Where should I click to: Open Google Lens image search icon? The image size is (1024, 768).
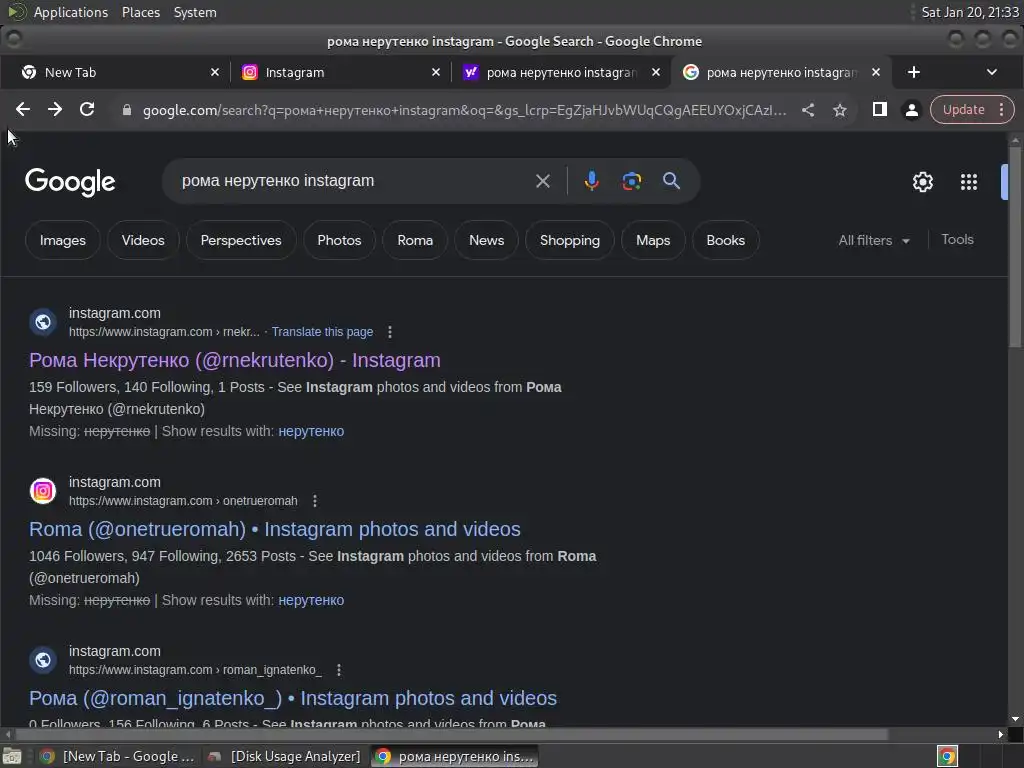click(x=632, y=181)
